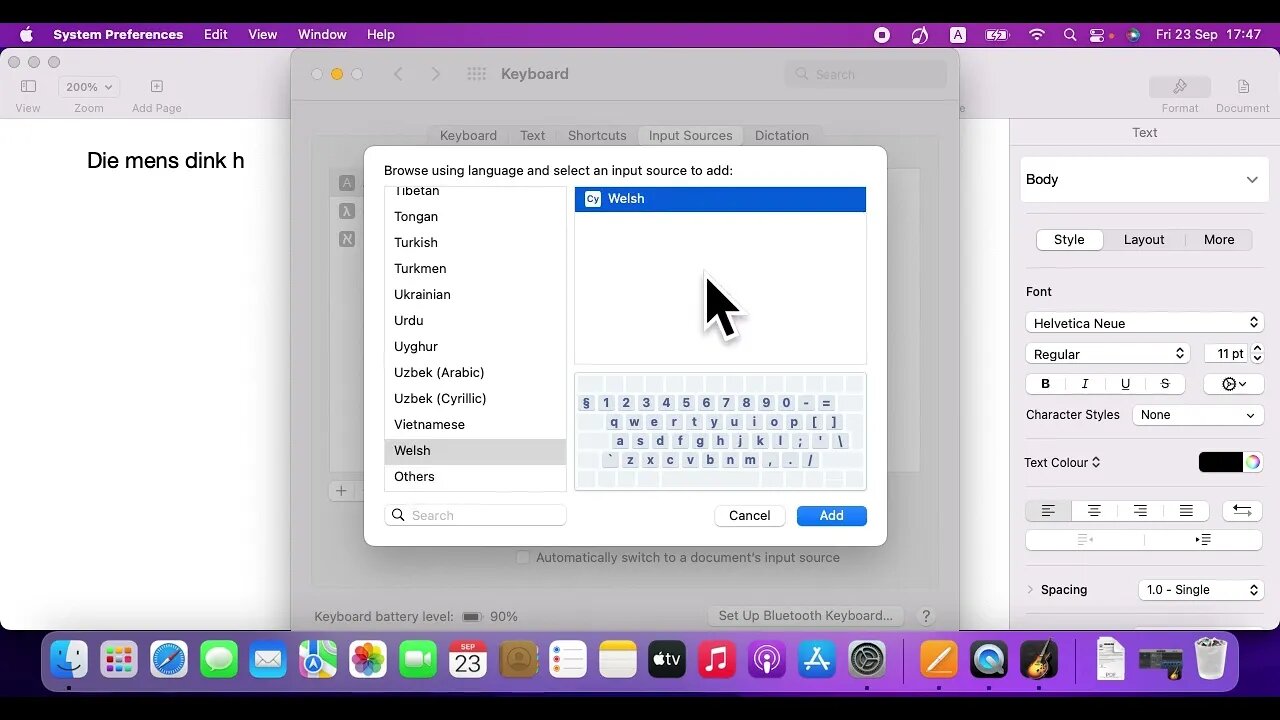Open Spotlight search in menu bar
The height and width of the screenshot is (720, 1280).
click(1070, 34)
